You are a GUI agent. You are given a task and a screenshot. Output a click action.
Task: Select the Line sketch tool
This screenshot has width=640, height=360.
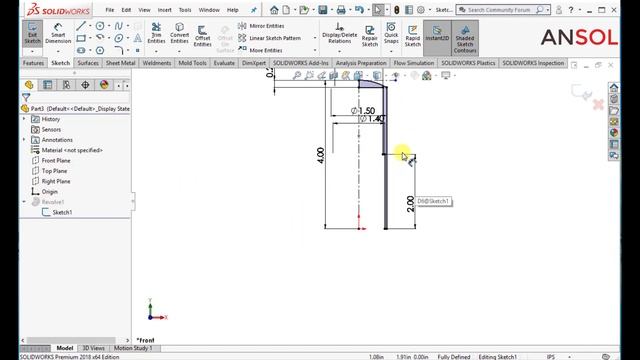pos(81,26)
